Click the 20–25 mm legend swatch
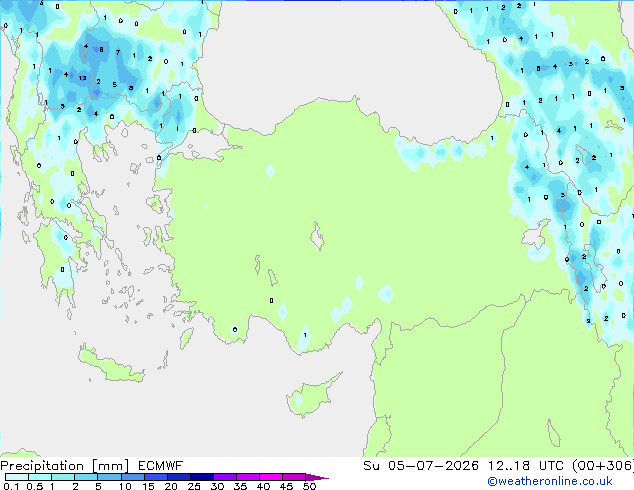 coord(178,477)
